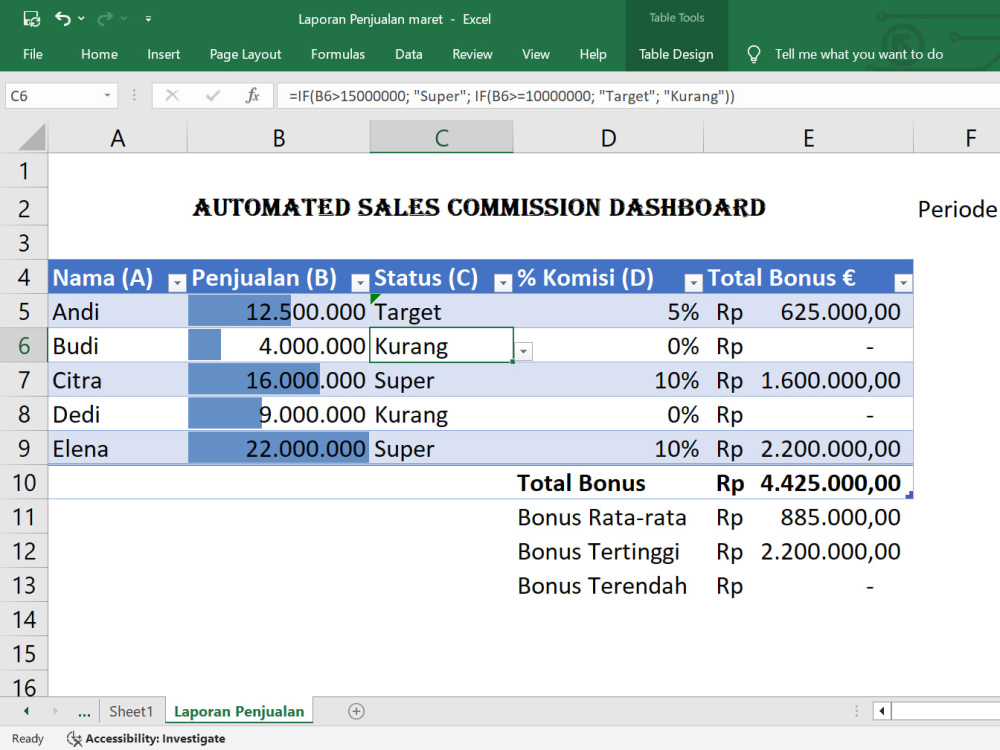This screenshot has width=1000, height=750.
Task: Open the Redo history dropdown arrow
Action: 124,18
